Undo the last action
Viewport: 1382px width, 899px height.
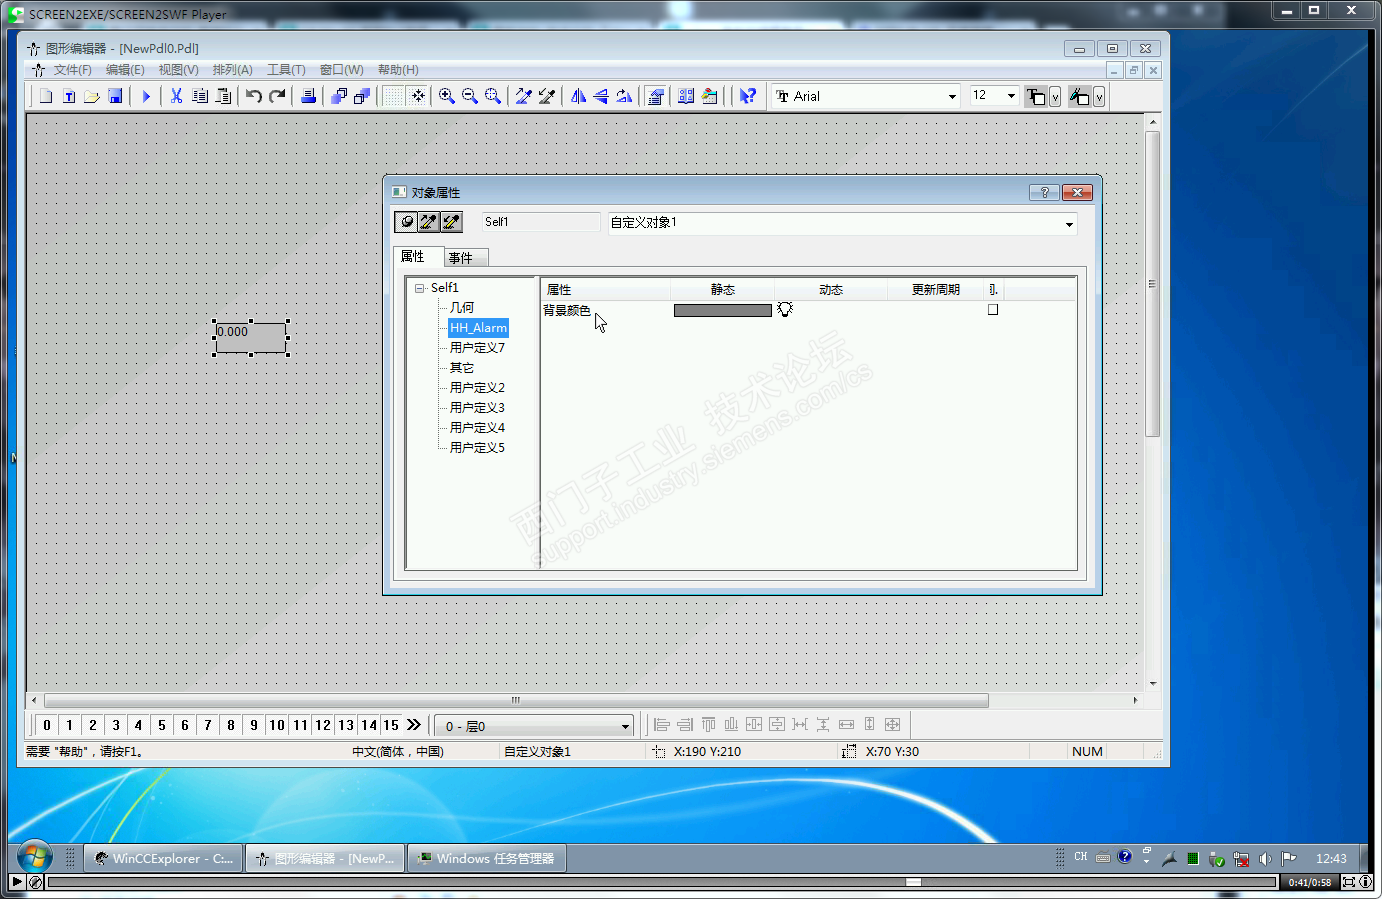[254, 96]
